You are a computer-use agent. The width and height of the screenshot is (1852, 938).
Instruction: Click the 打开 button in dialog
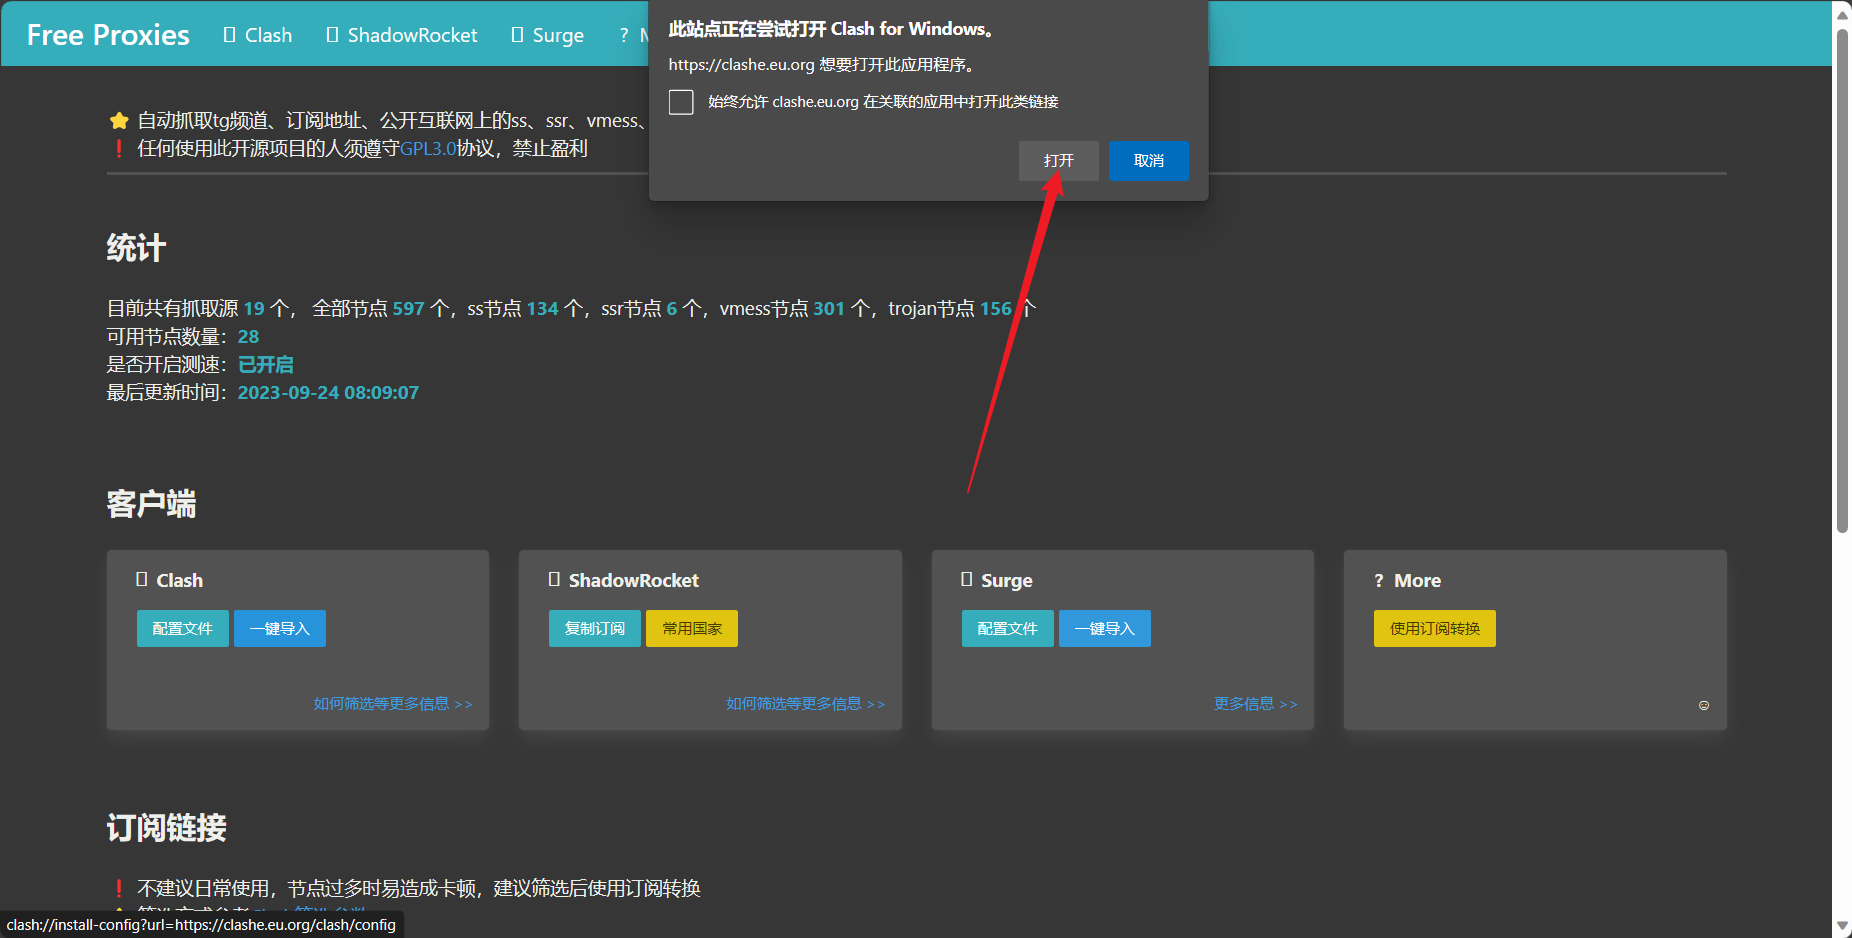(x=1058, y=161)
